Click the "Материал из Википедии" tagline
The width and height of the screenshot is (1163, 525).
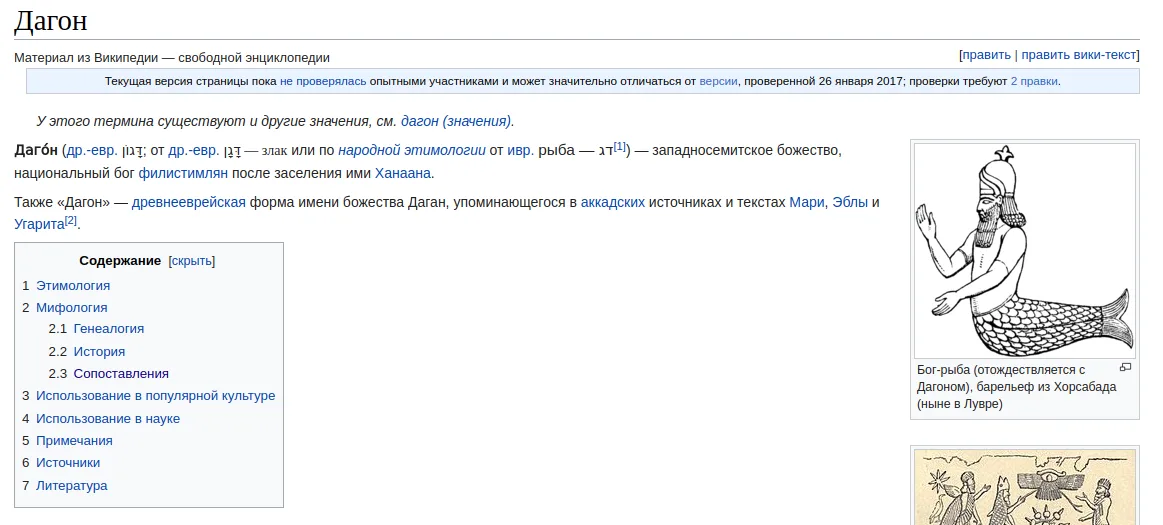coord(172,58)
